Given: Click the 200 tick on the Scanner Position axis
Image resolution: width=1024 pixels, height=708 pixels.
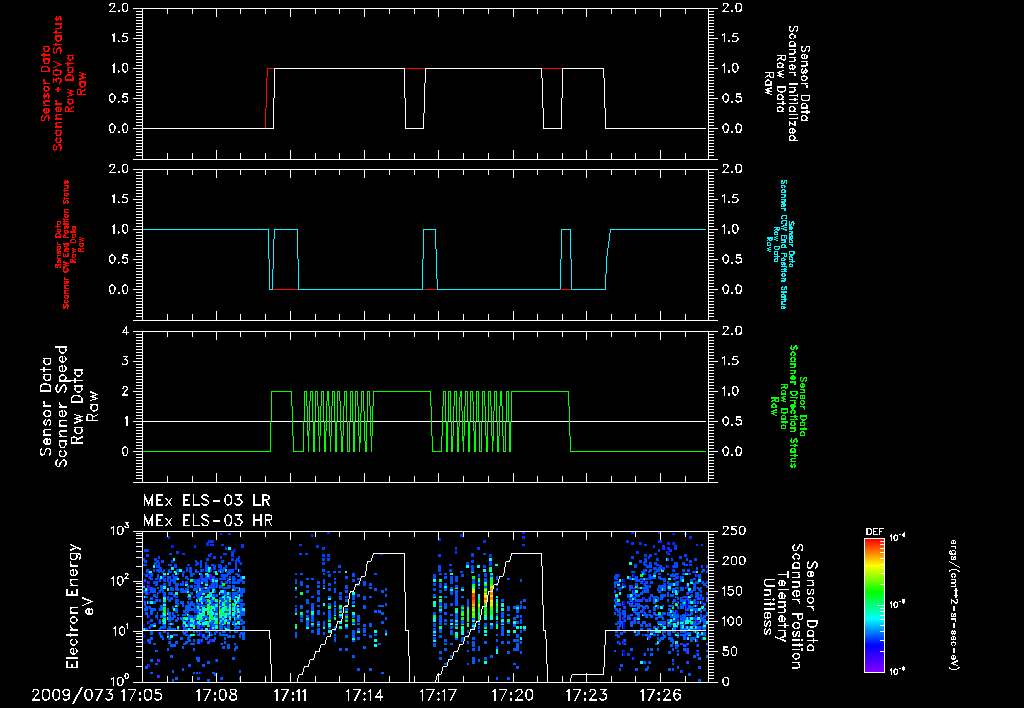Looking at the screenshot, I should click(x=734, y=561).
